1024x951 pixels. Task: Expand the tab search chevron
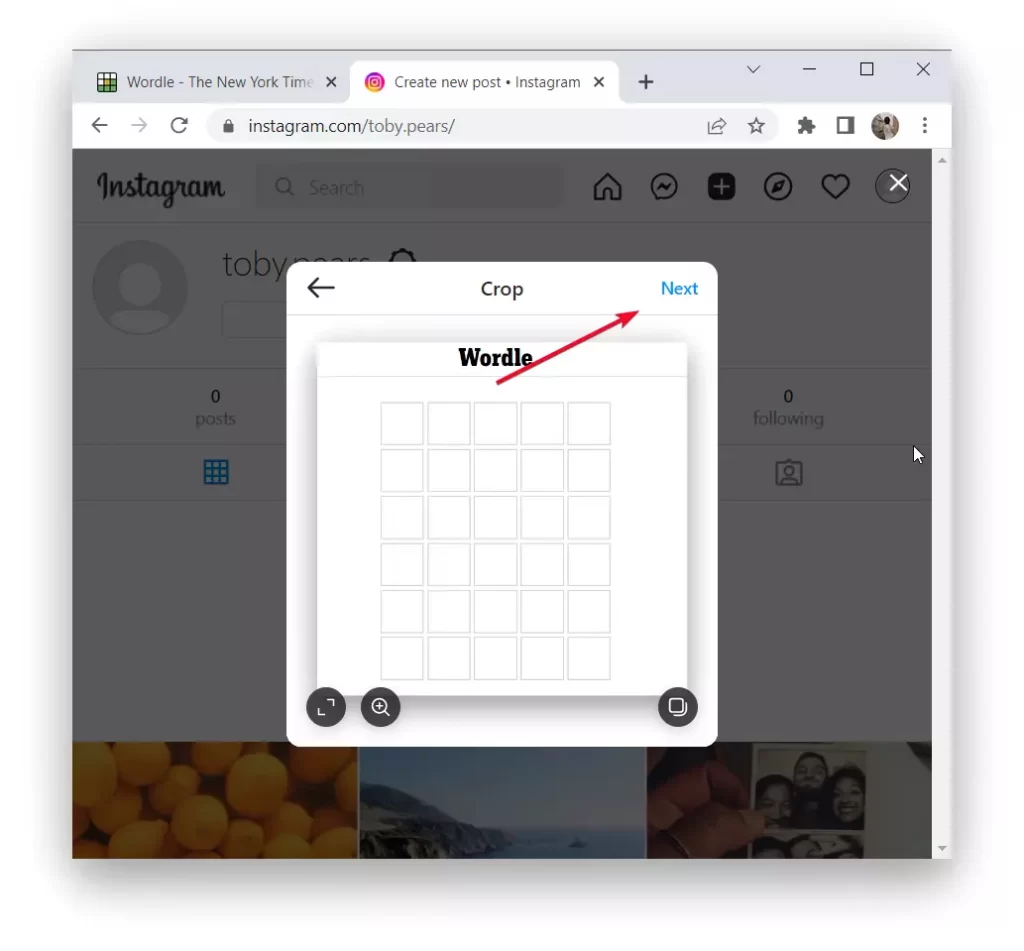(753, 69)
